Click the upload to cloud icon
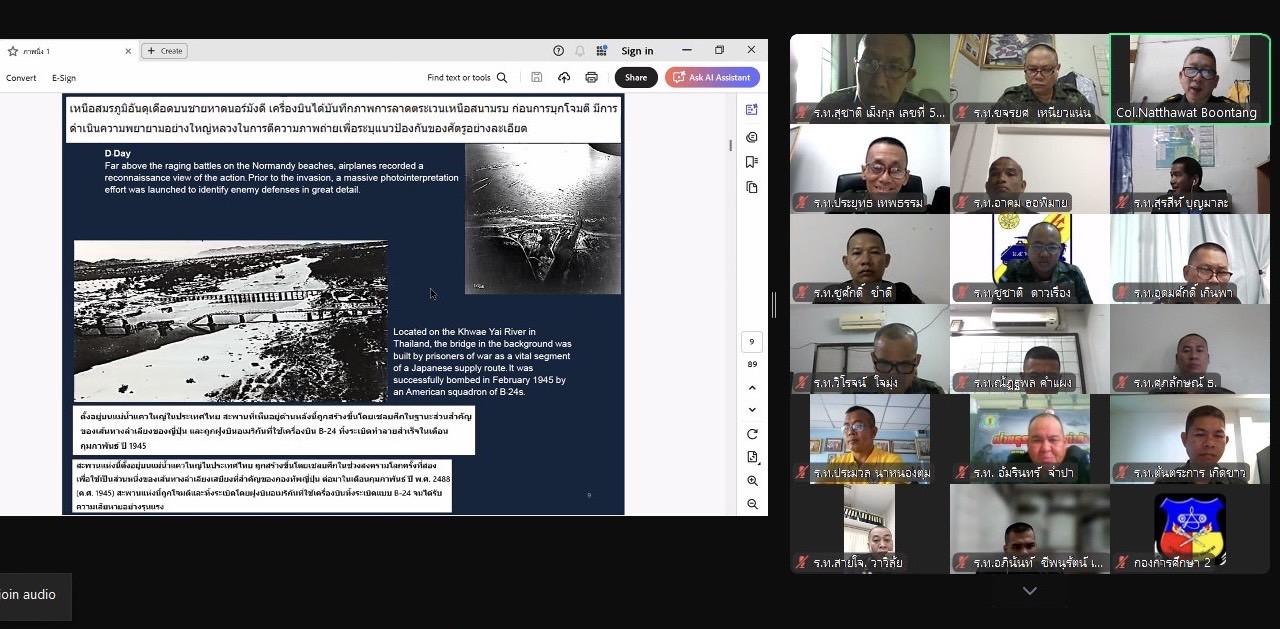Image resolution: width=1280 pixels, height=629 pixels. [564, 77]
